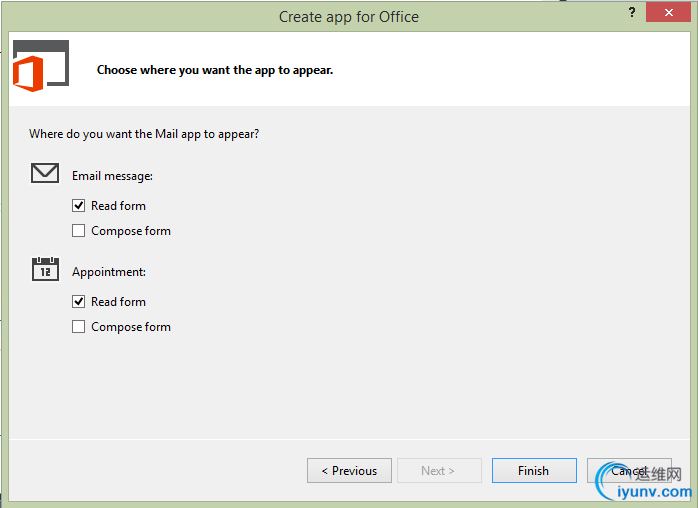Click the orange Office logo icon
The width and height of the screenshot is (698, 508).
[28, 73]
